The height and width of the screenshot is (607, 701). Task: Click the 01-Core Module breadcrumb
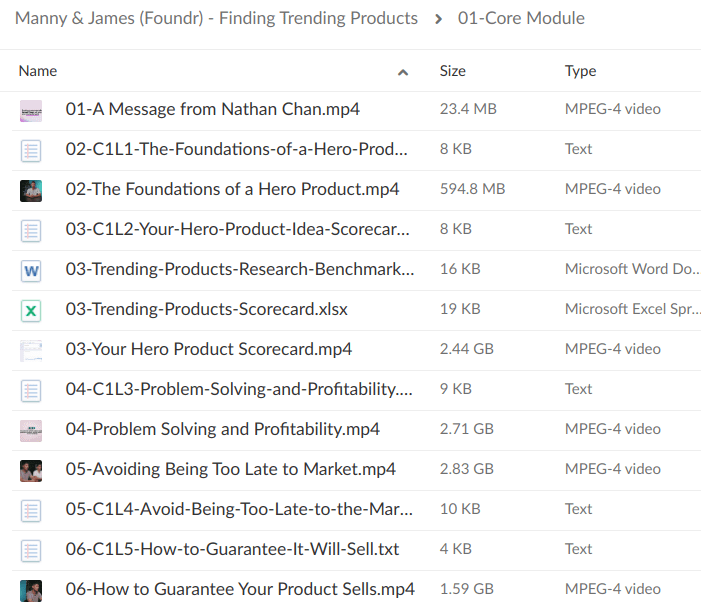tap(521, 18)
